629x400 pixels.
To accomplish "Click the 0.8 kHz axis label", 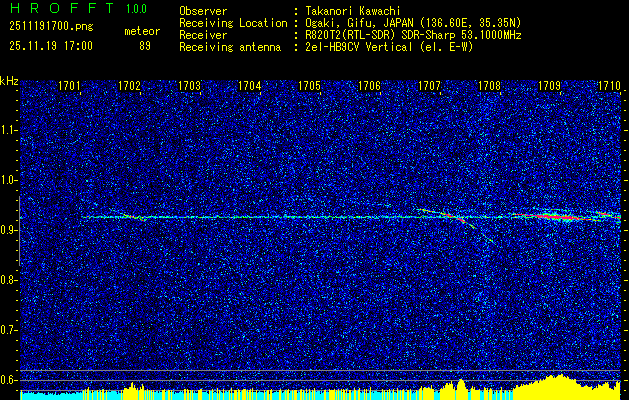I will click(8, 280).
